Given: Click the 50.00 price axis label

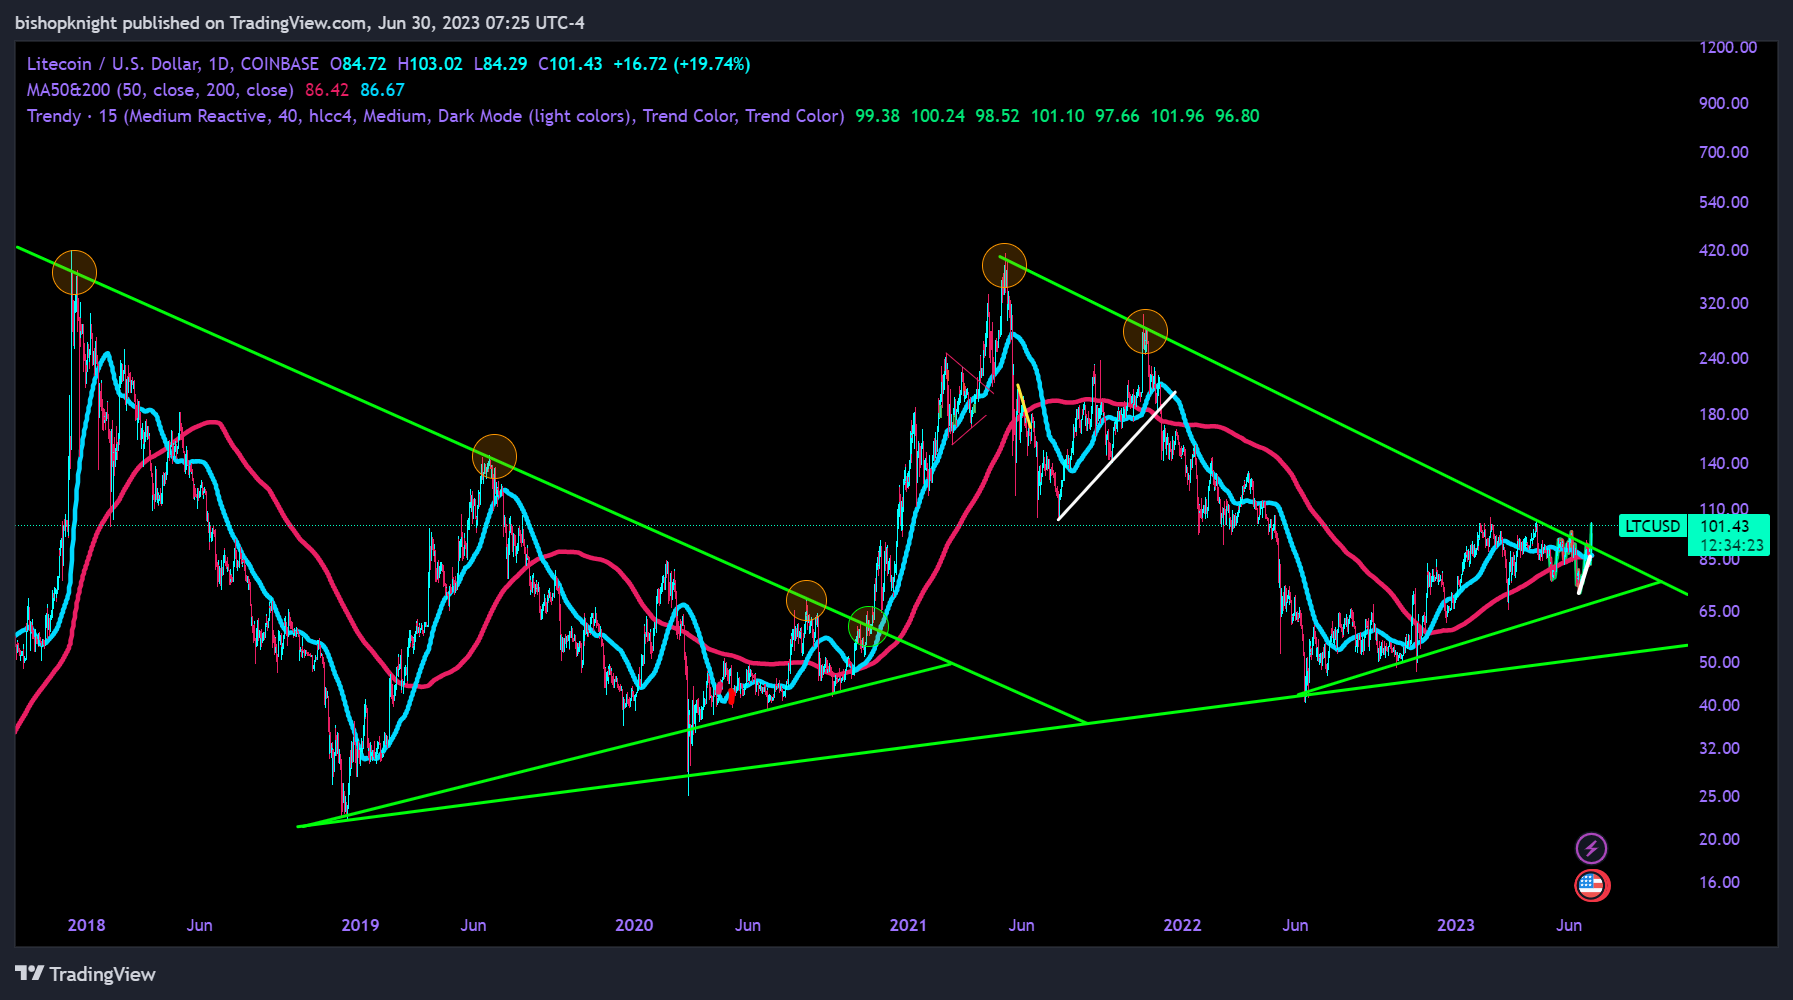Looking at the screenshot, I should [1720, 662].
